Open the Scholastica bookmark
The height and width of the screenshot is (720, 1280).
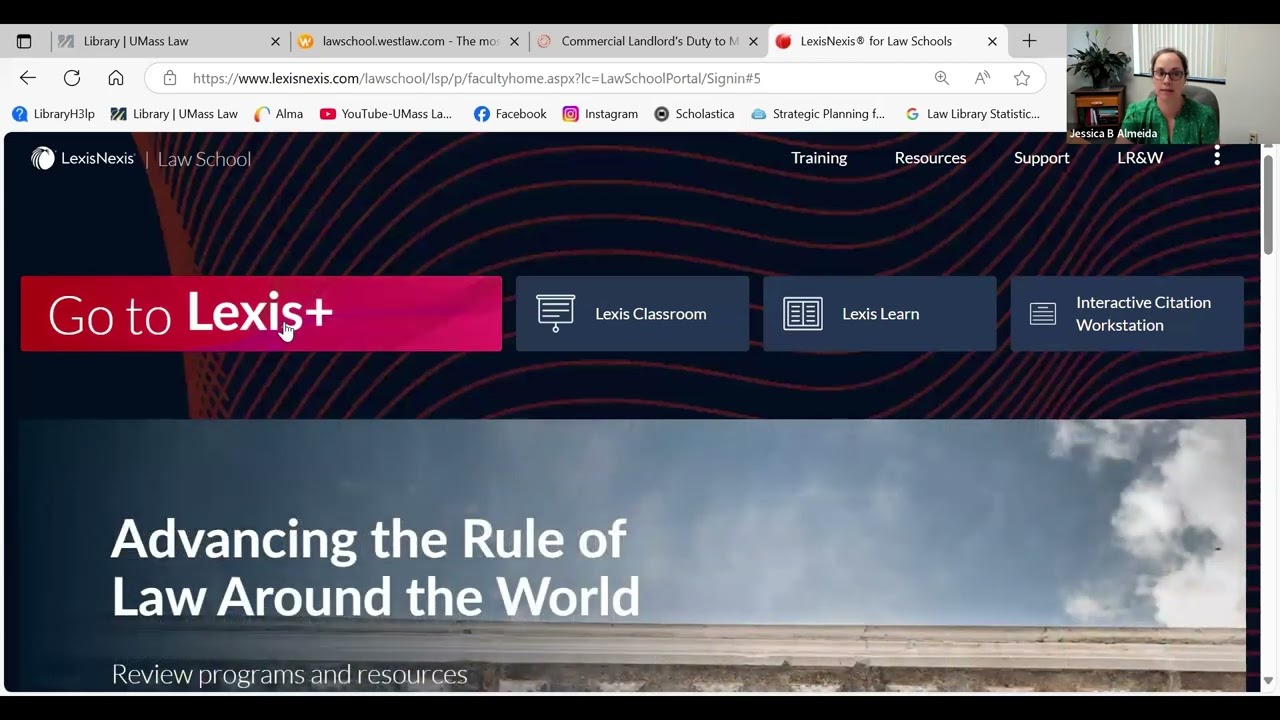694,114
